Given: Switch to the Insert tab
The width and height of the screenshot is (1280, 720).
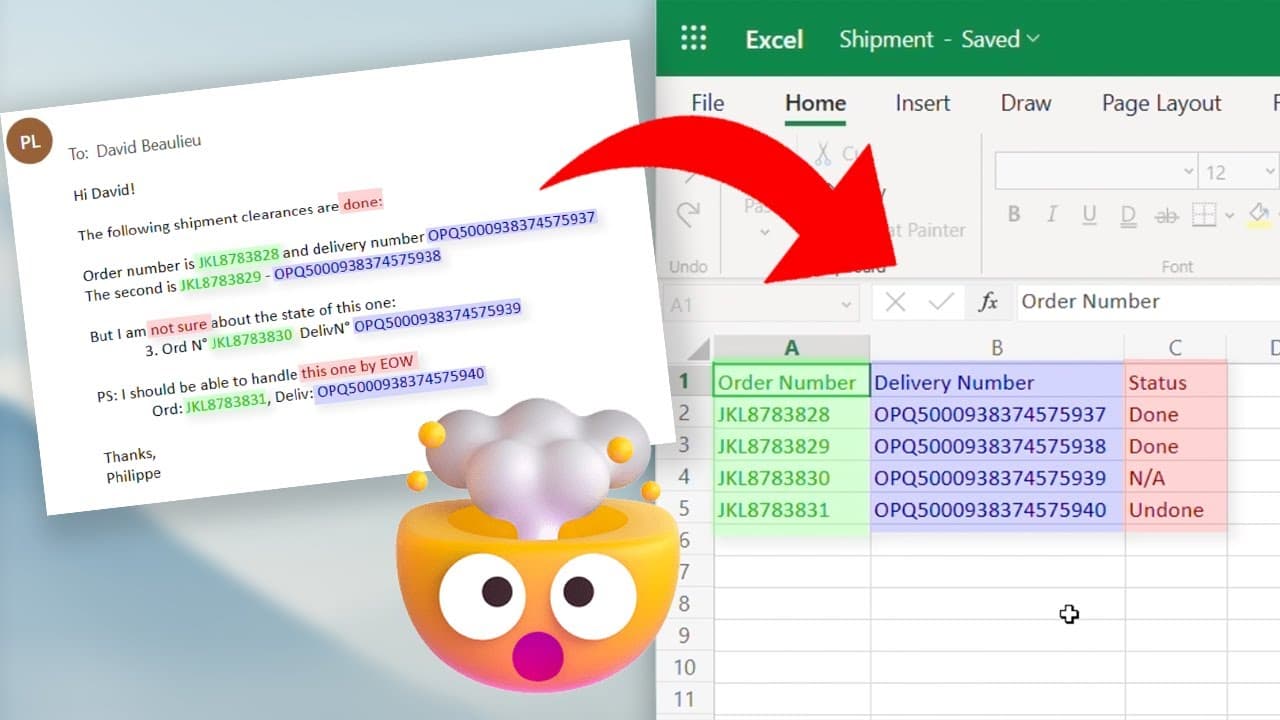Looking at the screenshot, I should (x=923, y=103).
